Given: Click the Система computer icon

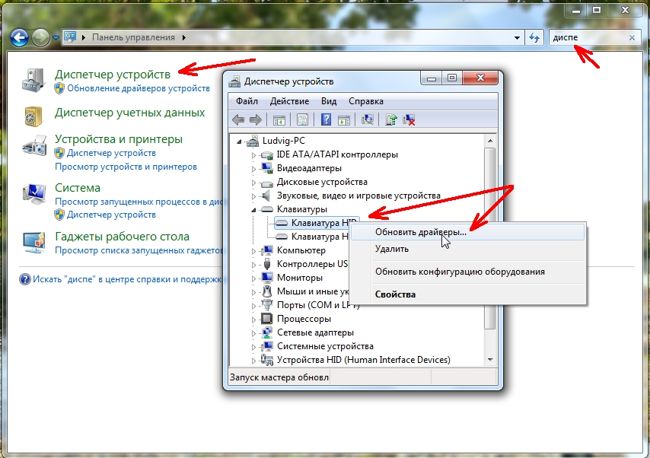Looking at the screenshot, I should 34,194.
